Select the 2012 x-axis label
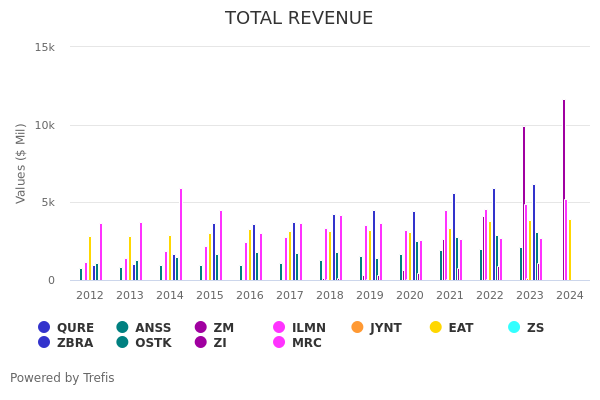600x400 pixels. (x=90, y=296)
